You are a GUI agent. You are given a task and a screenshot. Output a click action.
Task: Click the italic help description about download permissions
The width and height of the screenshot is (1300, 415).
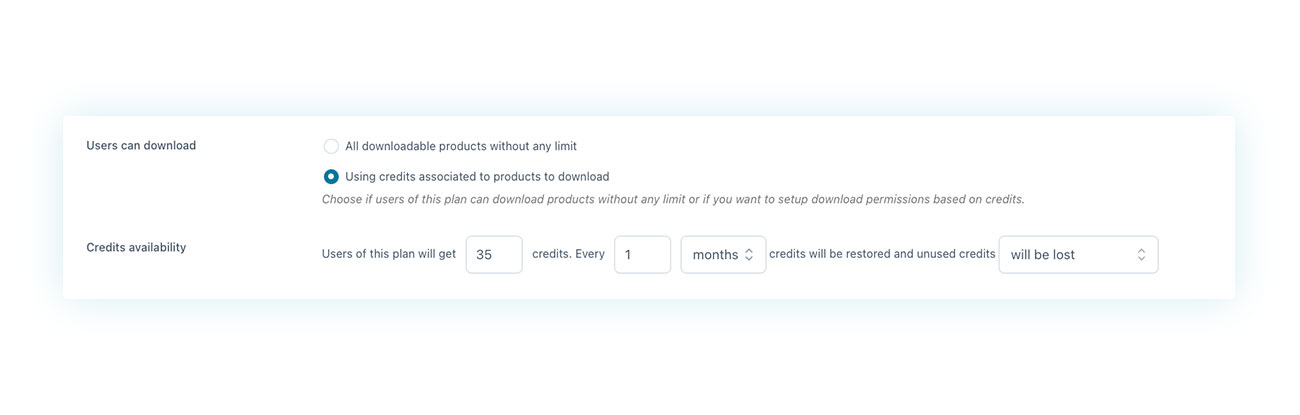tap(673, 200)
